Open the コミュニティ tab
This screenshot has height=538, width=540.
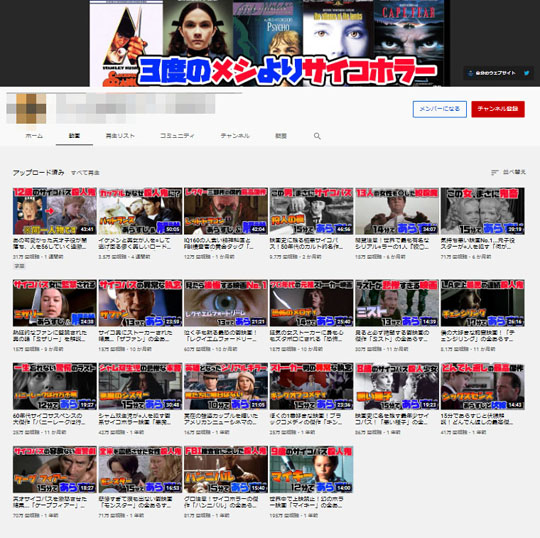point(177,136)
